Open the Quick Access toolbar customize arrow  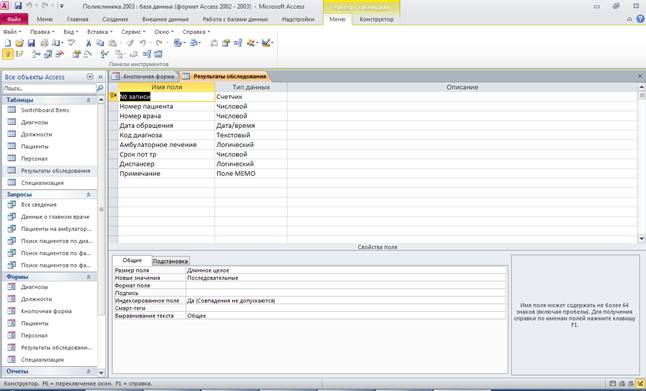tap(62, 6)
